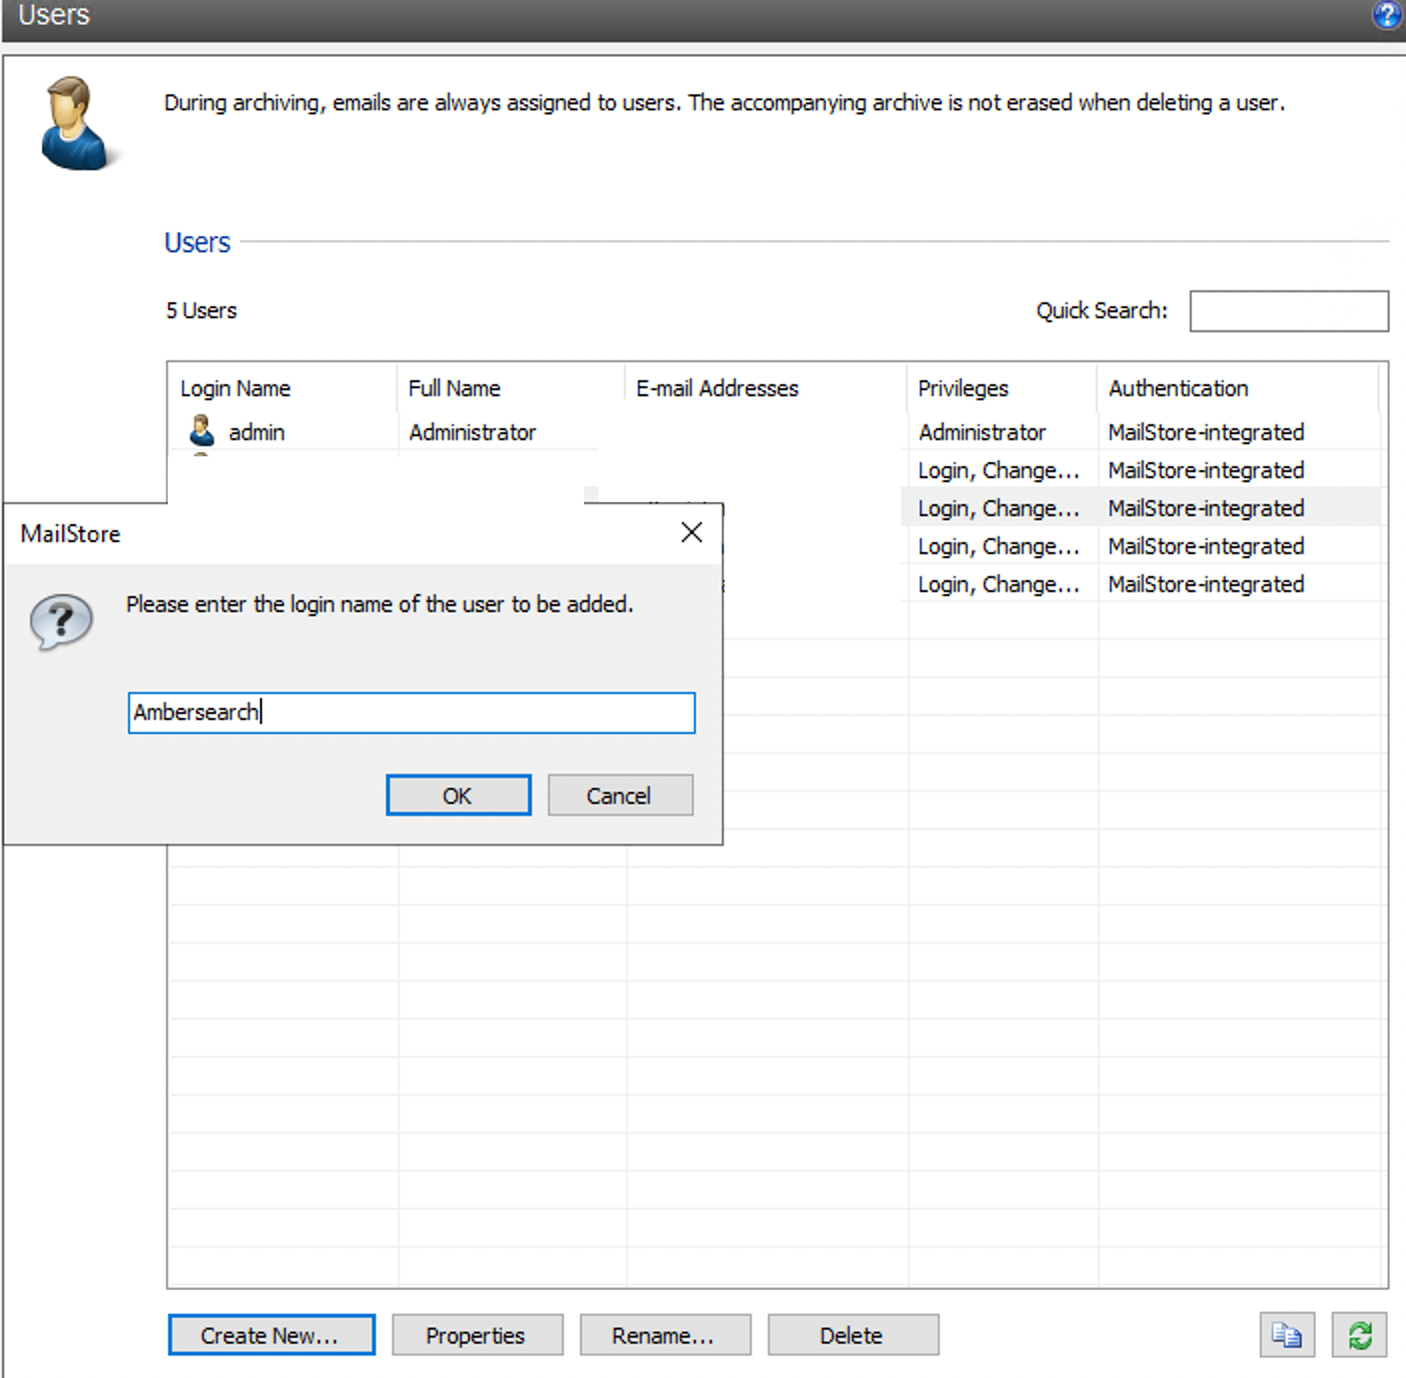
Task: Click the Delete user button
Action: (853, 1335)
